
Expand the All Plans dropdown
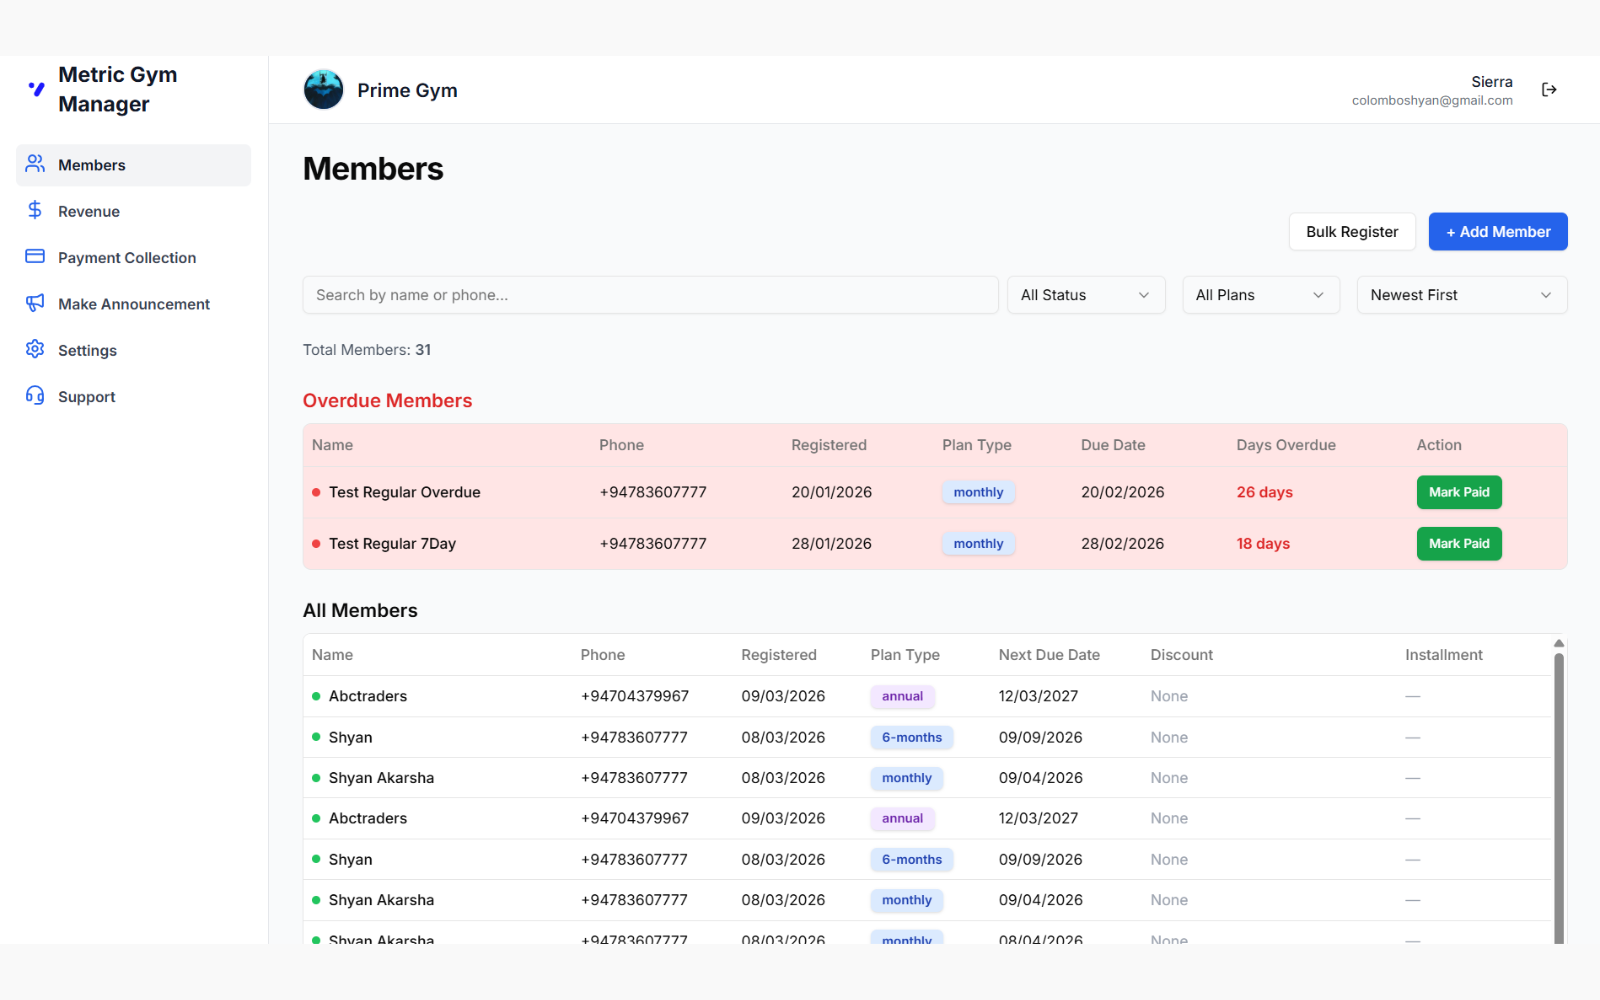click(1260, 294)
